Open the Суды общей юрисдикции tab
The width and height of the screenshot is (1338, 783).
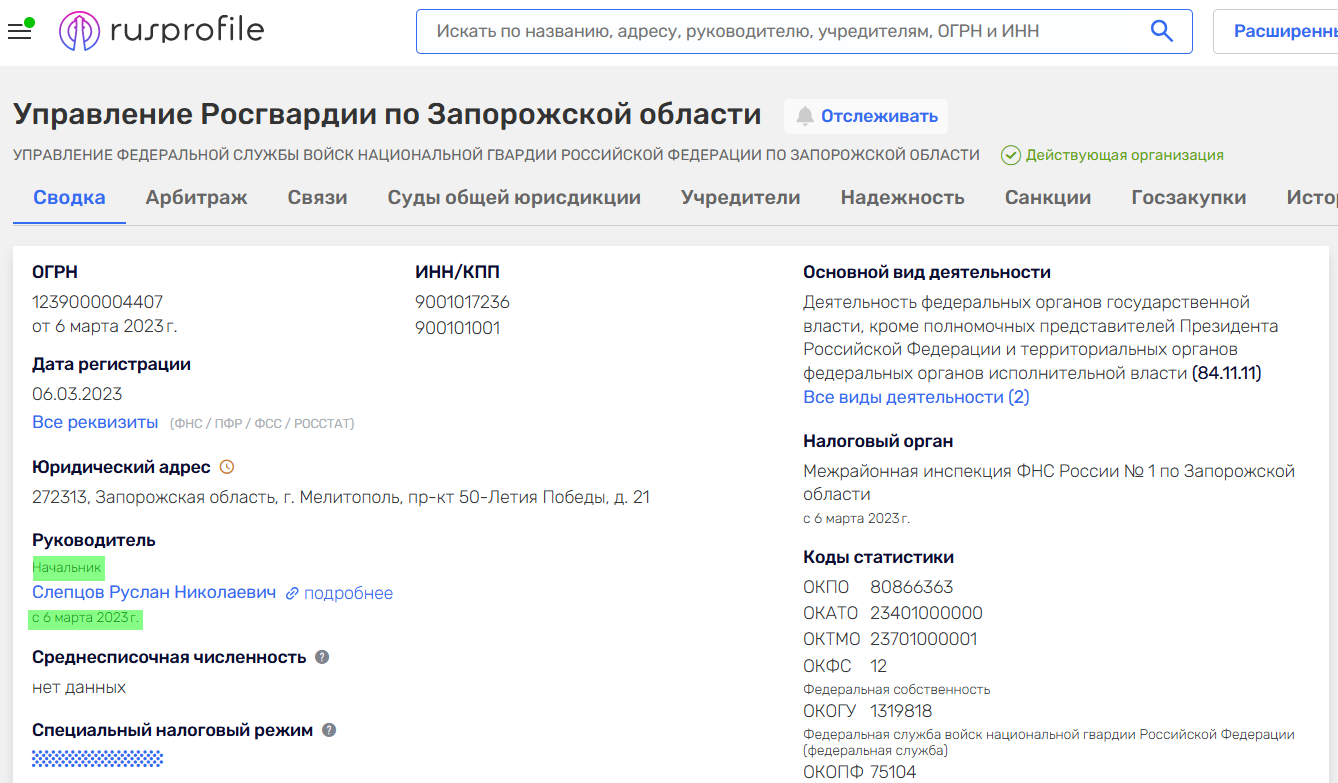(514, 197)
